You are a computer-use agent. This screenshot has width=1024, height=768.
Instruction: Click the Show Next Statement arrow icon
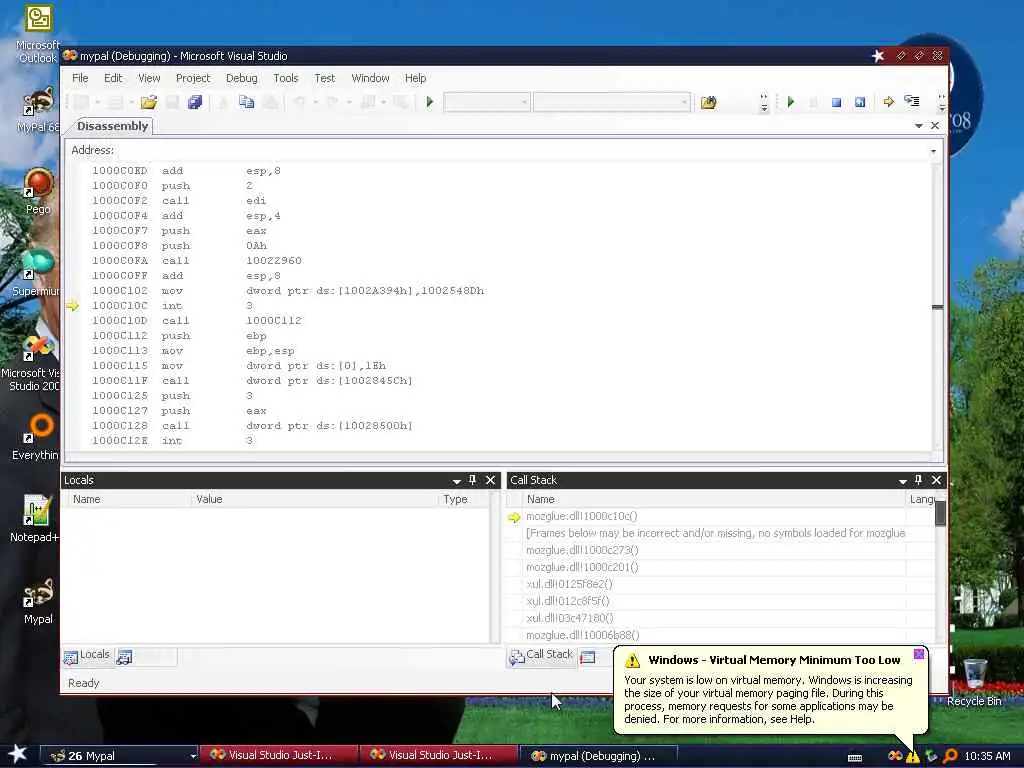pyautogui.click(x=888, y=102)
